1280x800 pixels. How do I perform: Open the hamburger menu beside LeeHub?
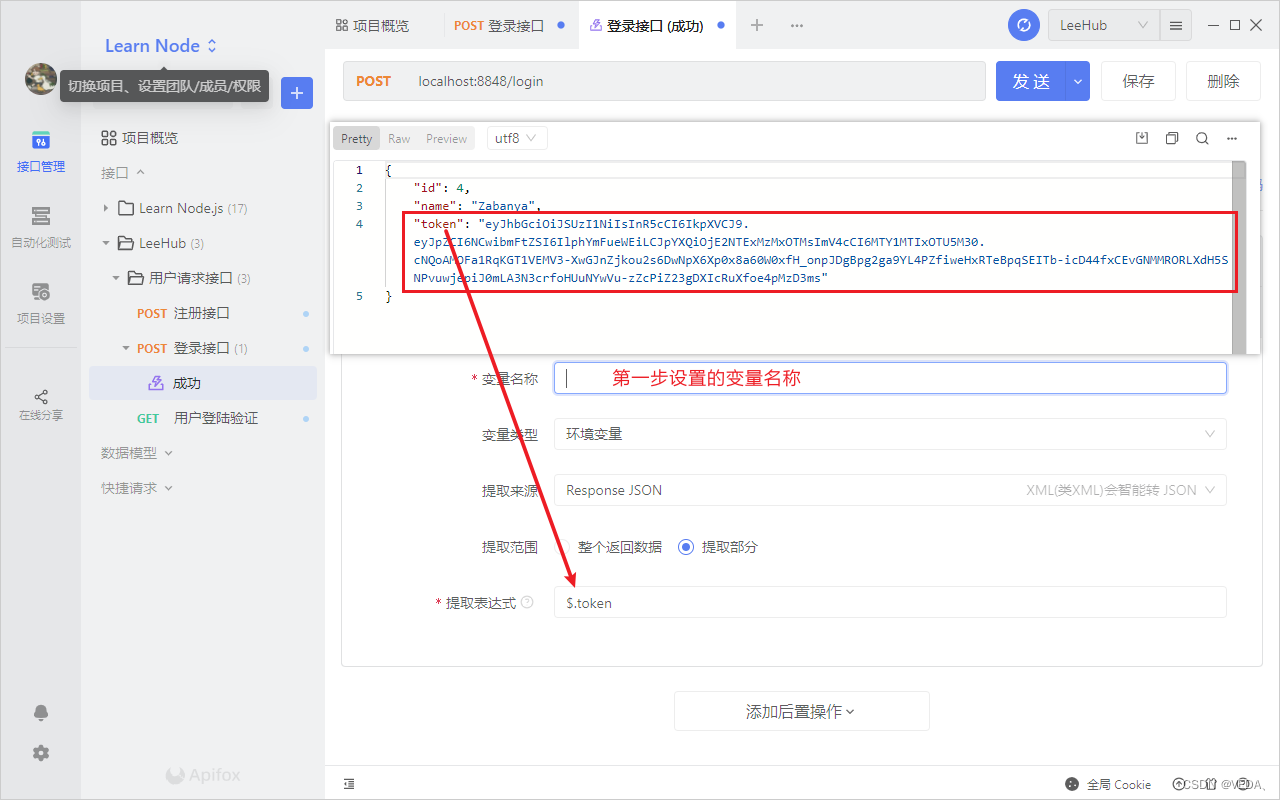pyautogui.click(x=1176, y=25)
